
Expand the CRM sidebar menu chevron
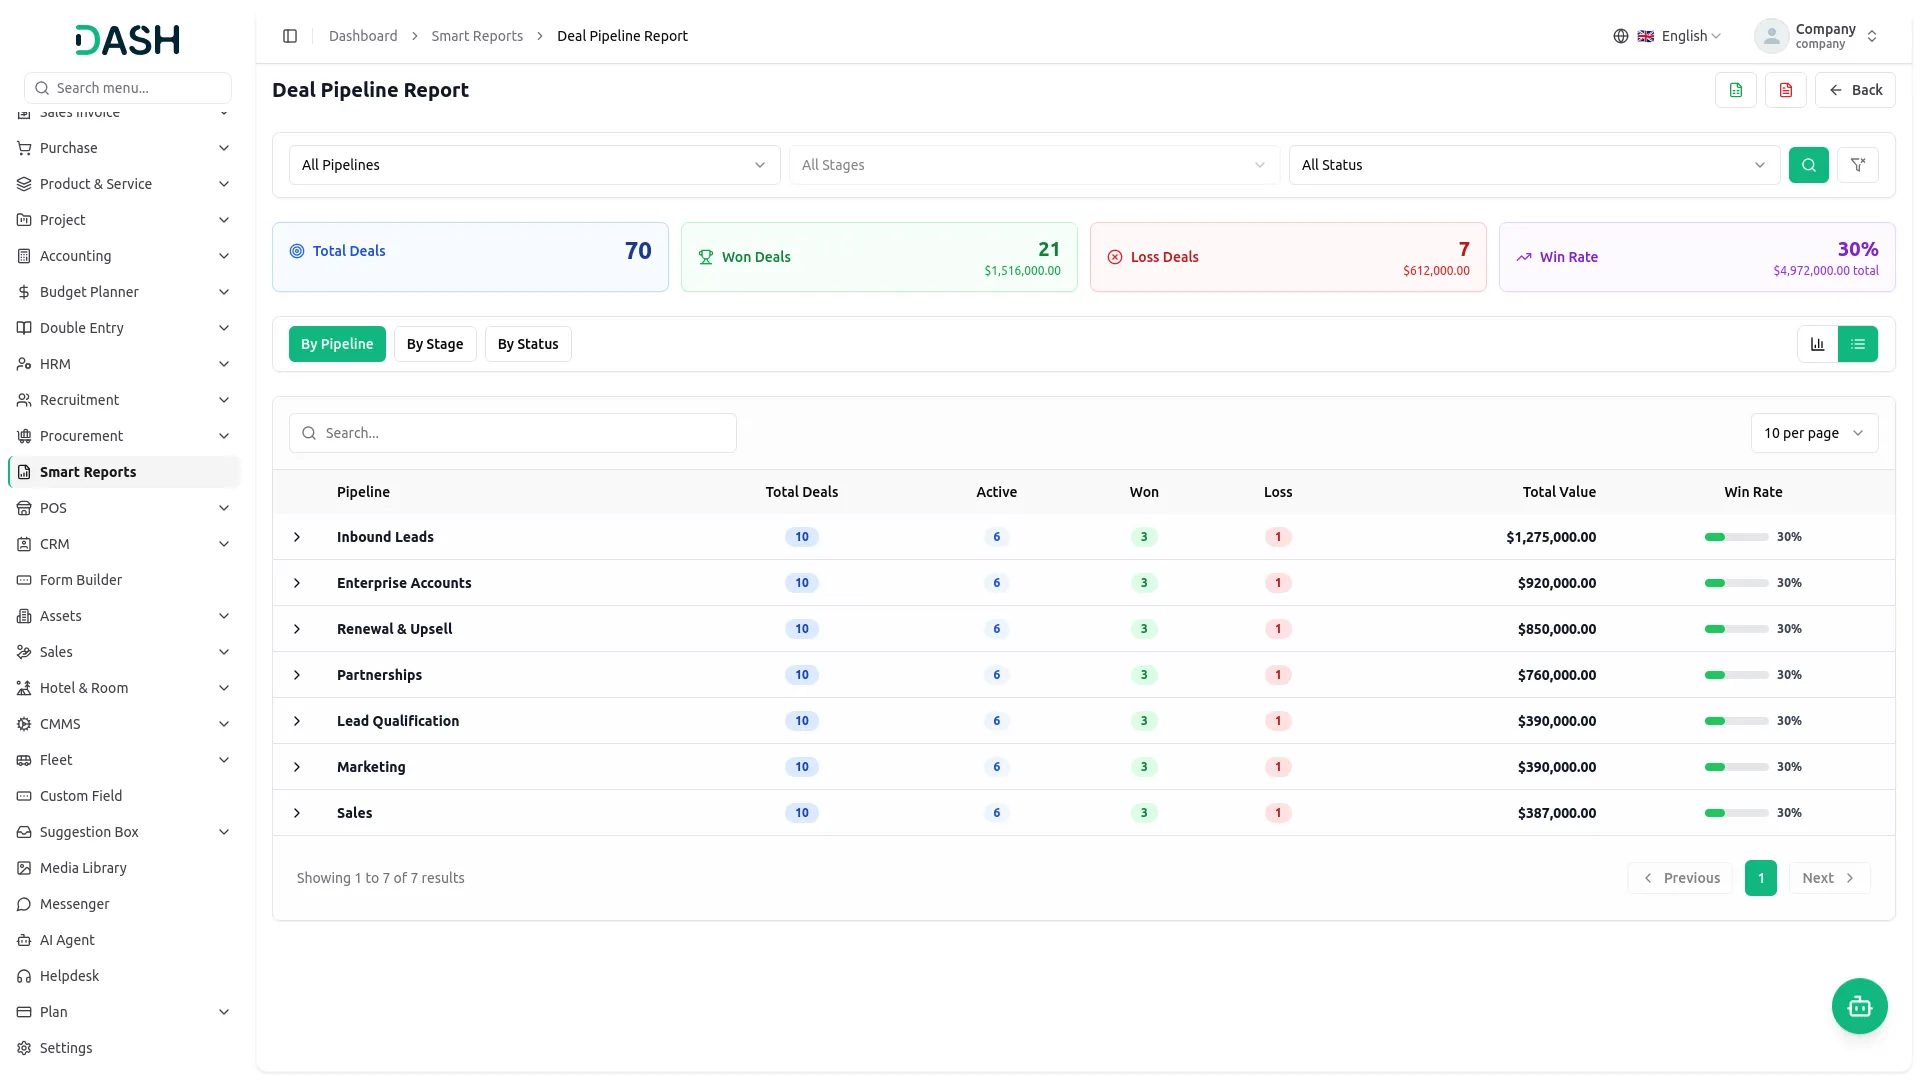(224, 544)
